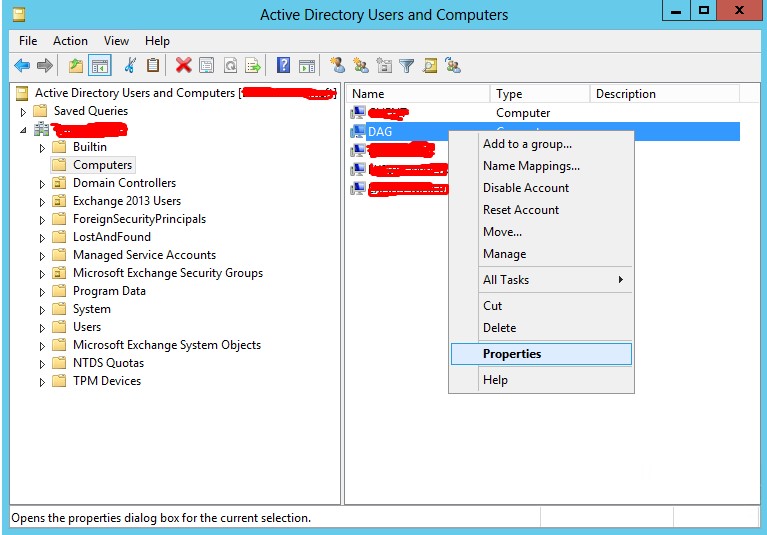Click the Create new user icon
The image size is (767, 535).
(337, 66)
